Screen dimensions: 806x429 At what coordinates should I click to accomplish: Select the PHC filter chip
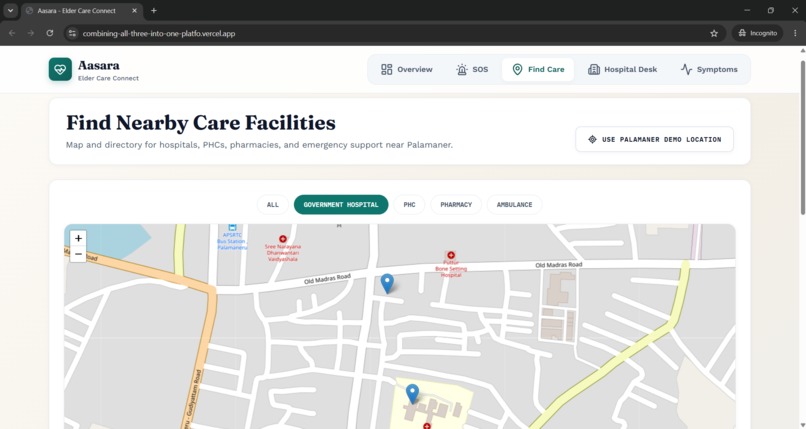point(409,204)
